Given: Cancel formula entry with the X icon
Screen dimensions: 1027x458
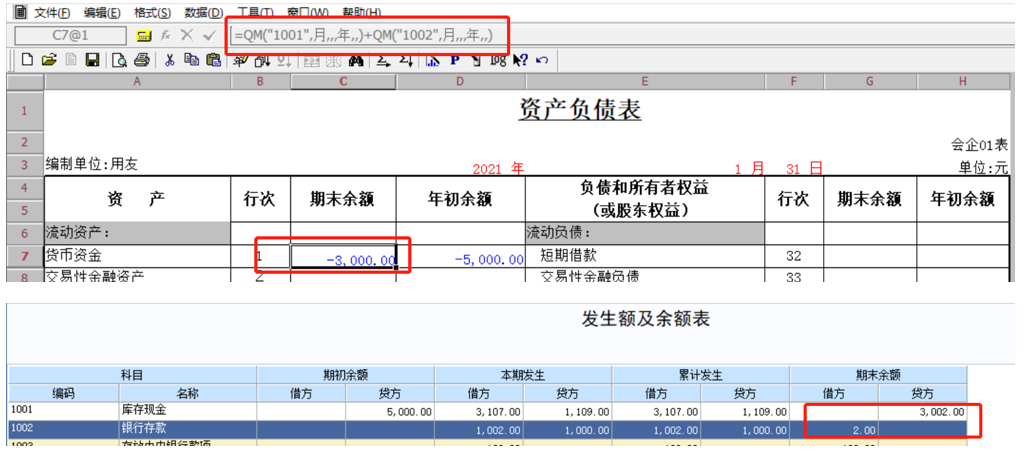Looking at the screenshot, I should (187, 35).
